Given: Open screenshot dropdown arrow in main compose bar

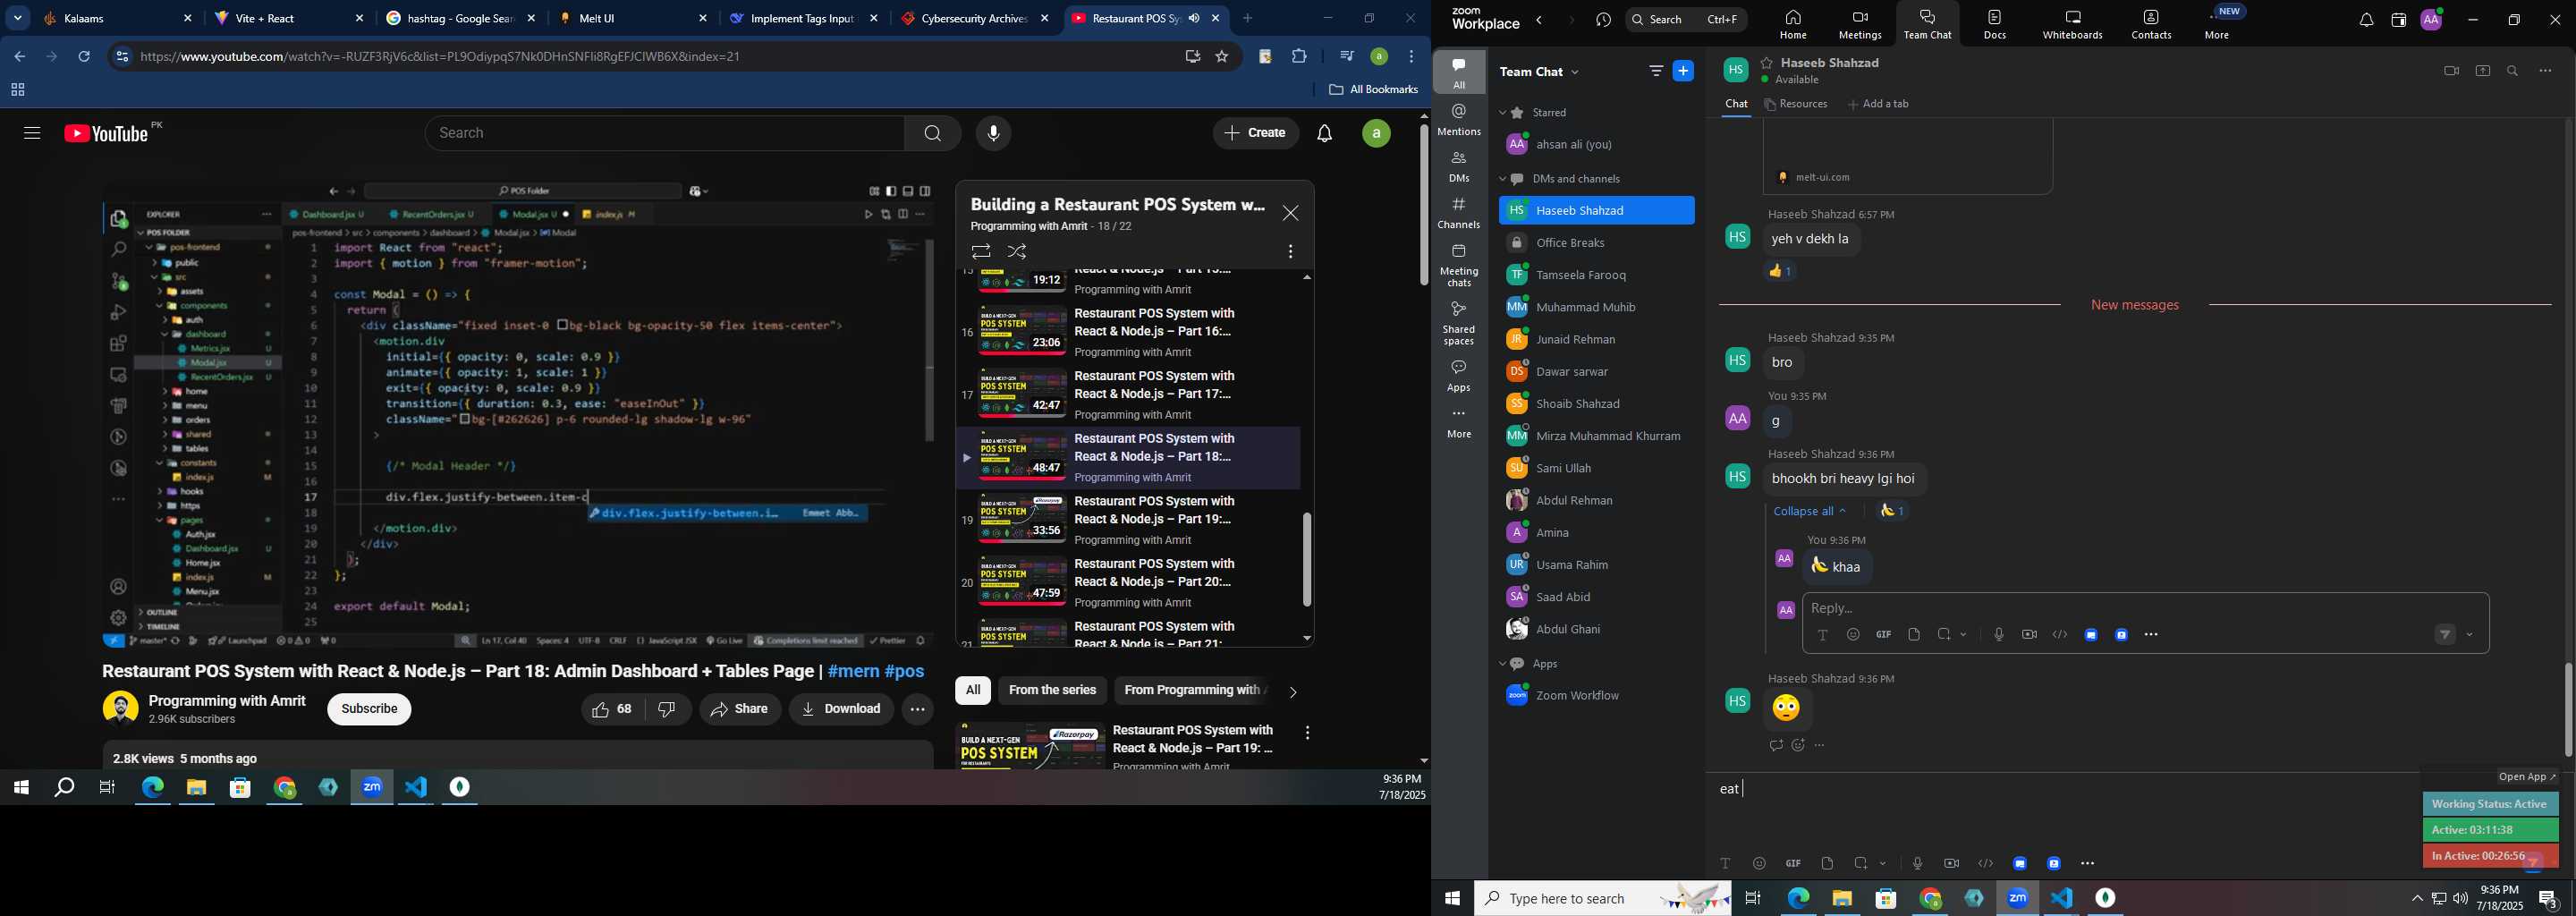Looking at the screenshot, I should pos(1884,864).
